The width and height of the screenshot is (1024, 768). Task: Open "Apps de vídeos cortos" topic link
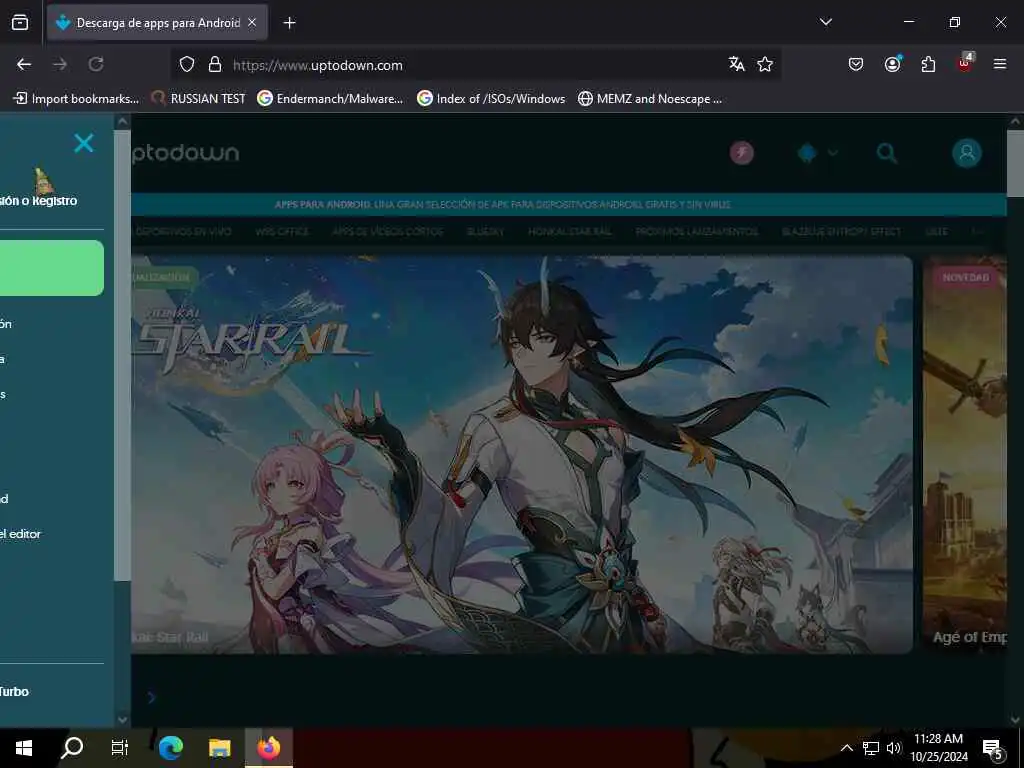click(x=387, y=232)
